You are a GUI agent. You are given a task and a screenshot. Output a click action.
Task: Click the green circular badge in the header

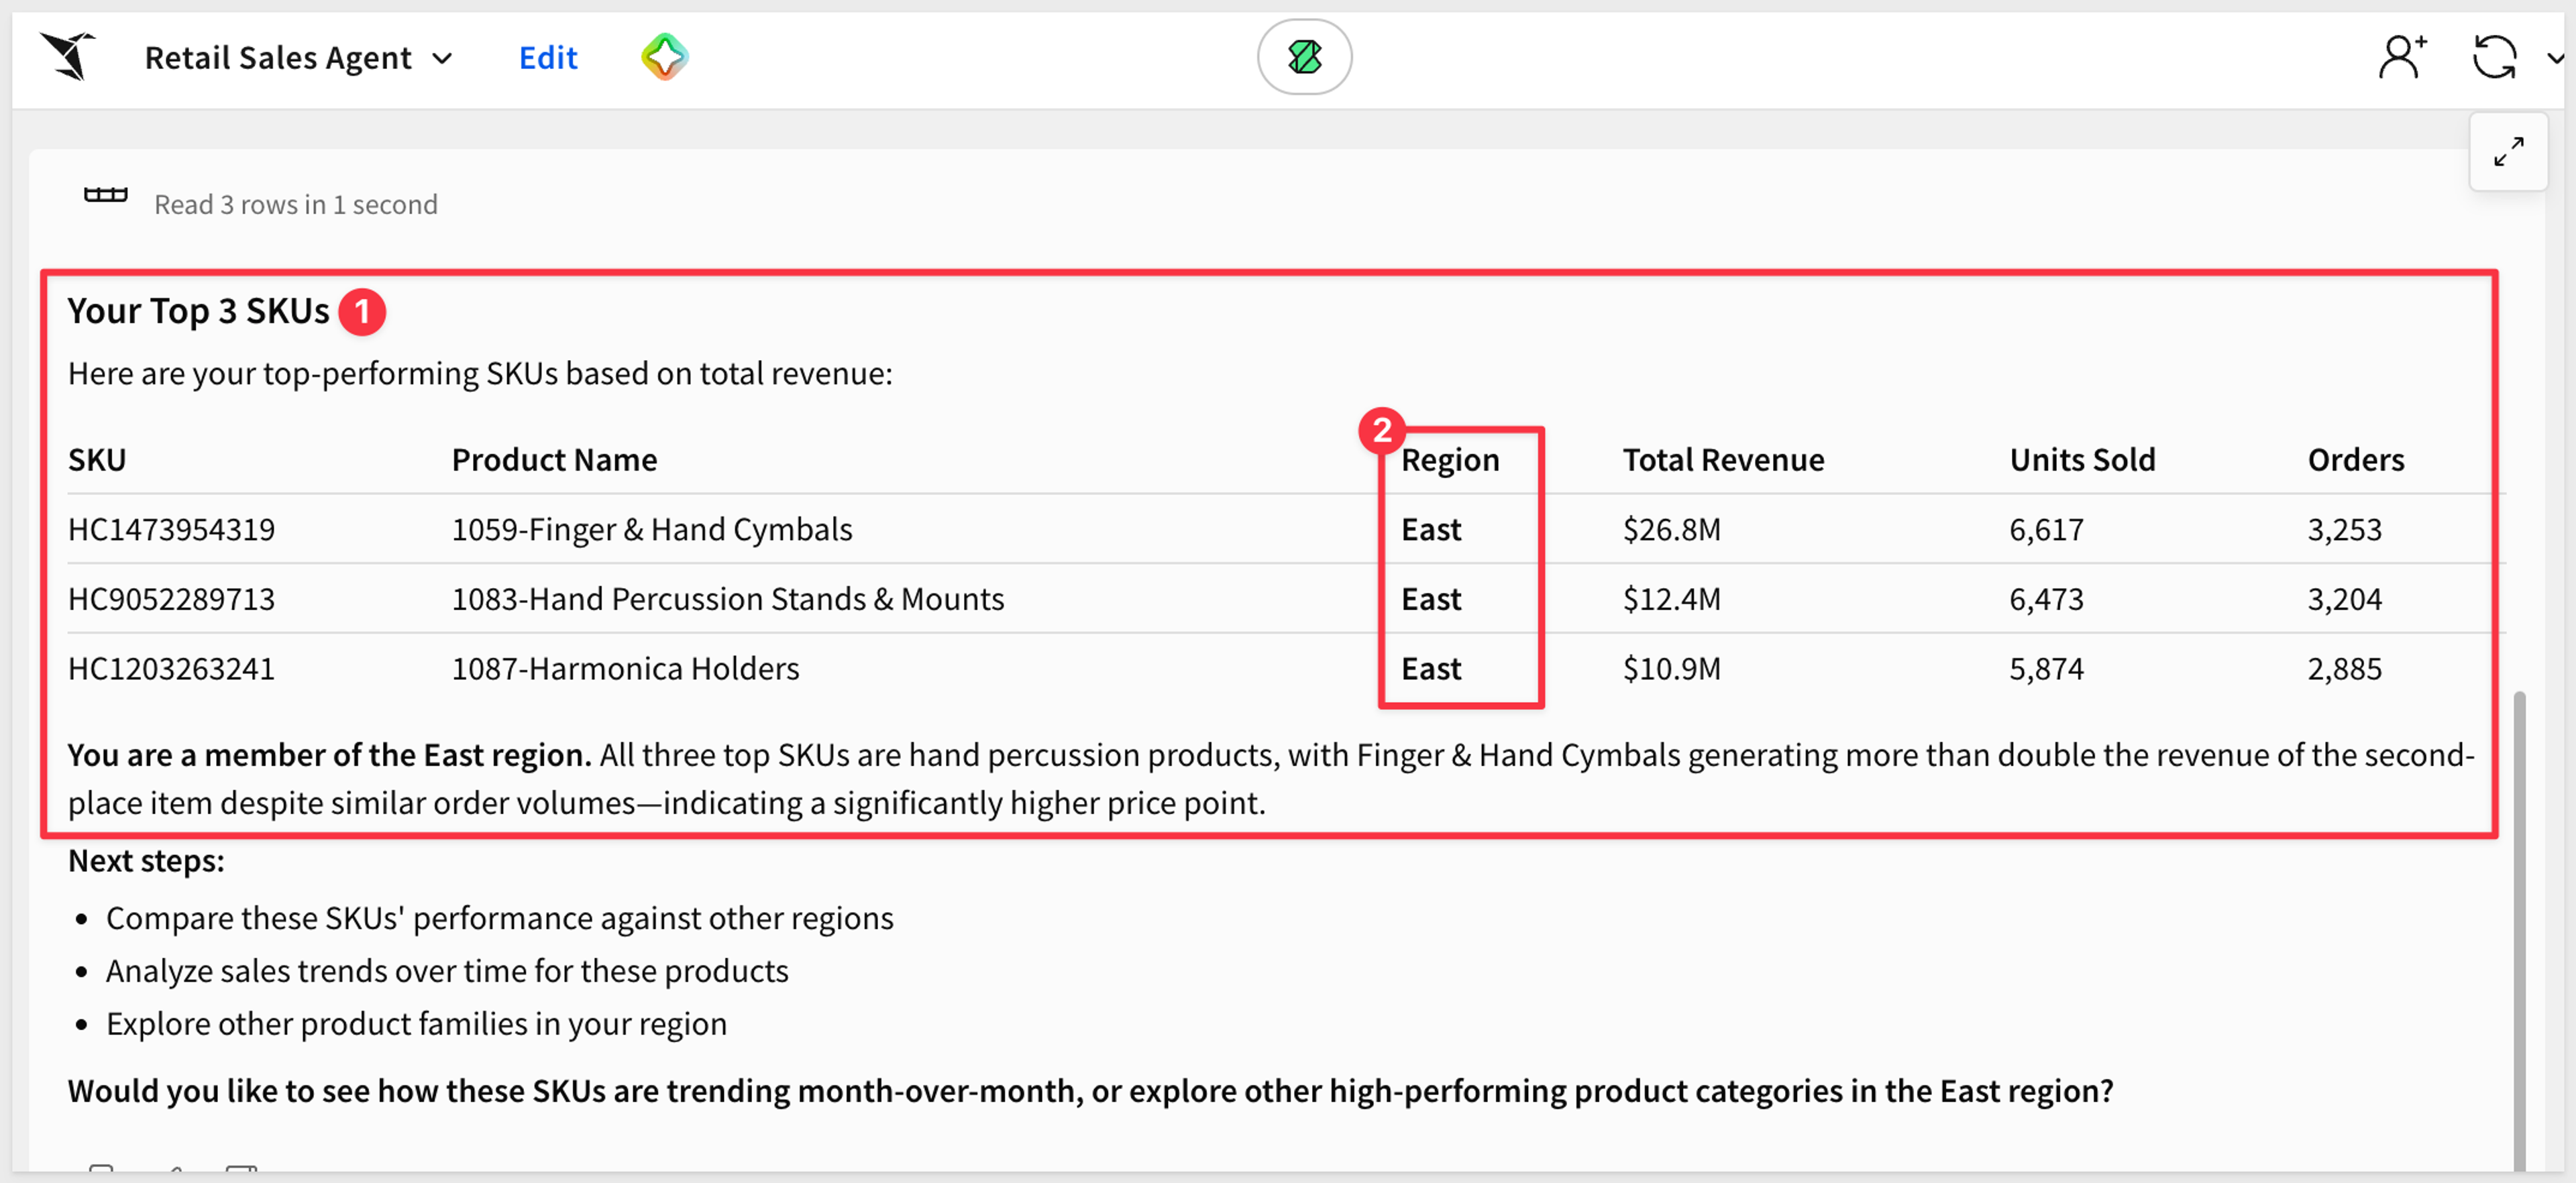point(1304,57)
